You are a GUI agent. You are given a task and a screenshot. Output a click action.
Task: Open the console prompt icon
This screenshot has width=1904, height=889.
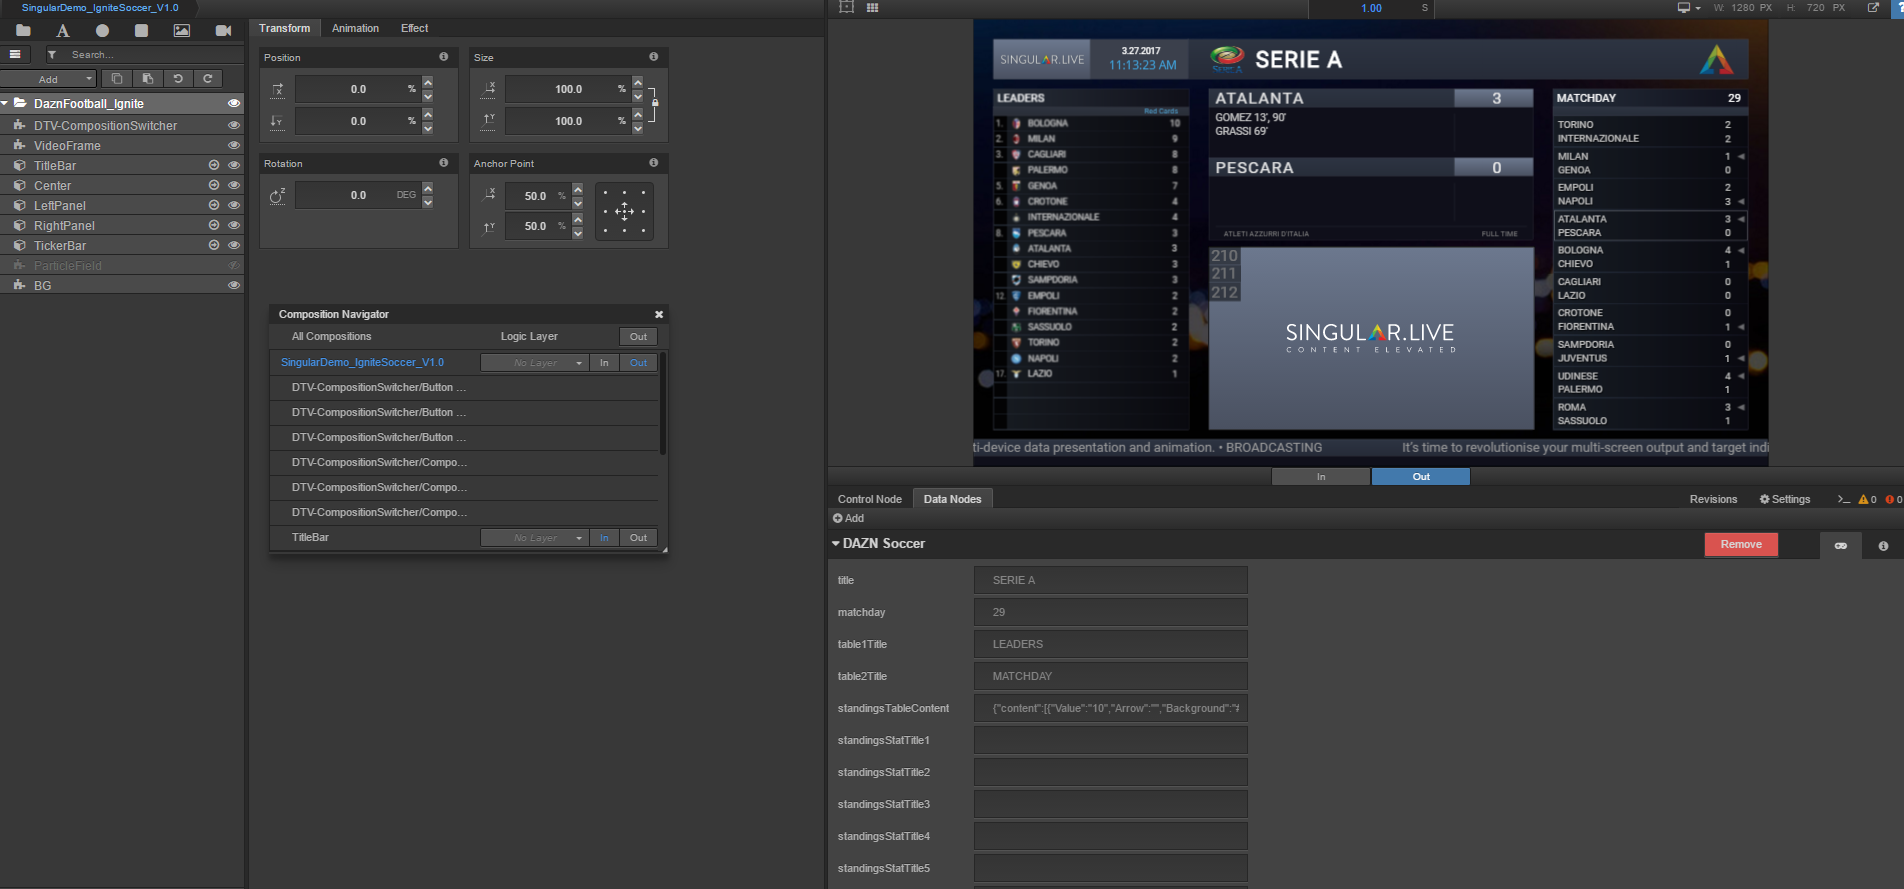[x=1843, y=499]
